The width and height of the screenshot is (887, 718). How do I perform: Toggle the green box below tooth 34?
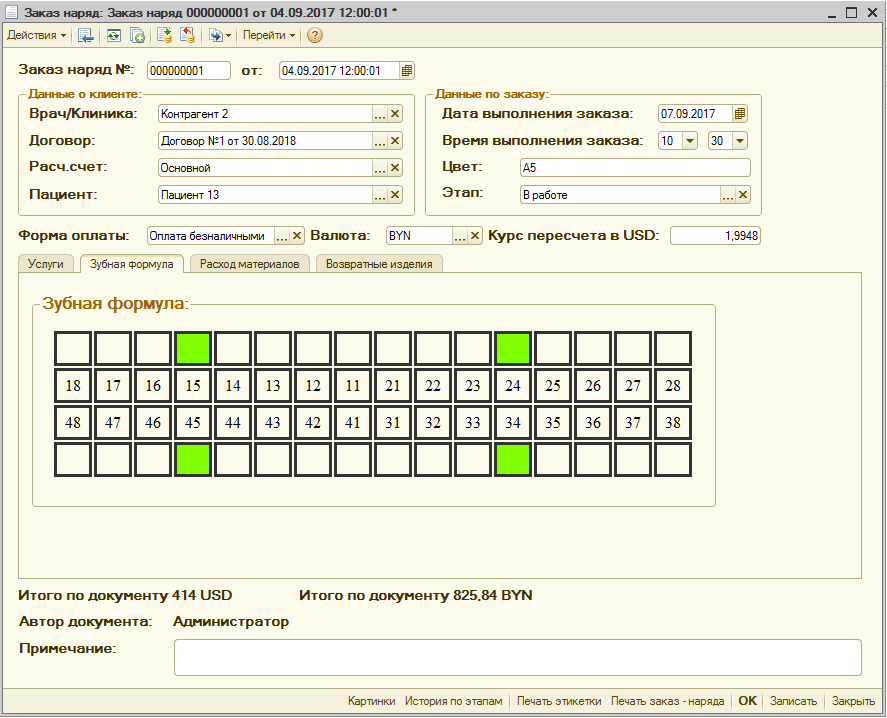tap(513, 460)
